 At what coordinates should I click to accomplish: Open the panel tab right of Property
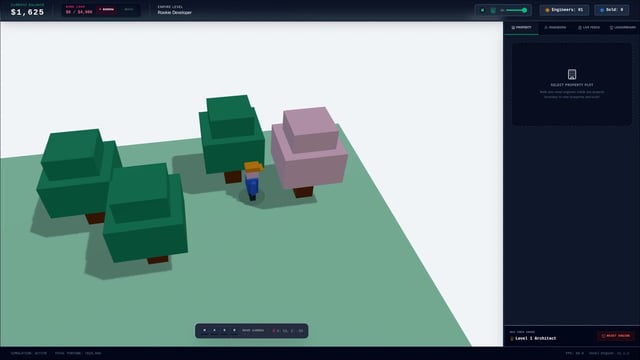[x=555, y=27]
